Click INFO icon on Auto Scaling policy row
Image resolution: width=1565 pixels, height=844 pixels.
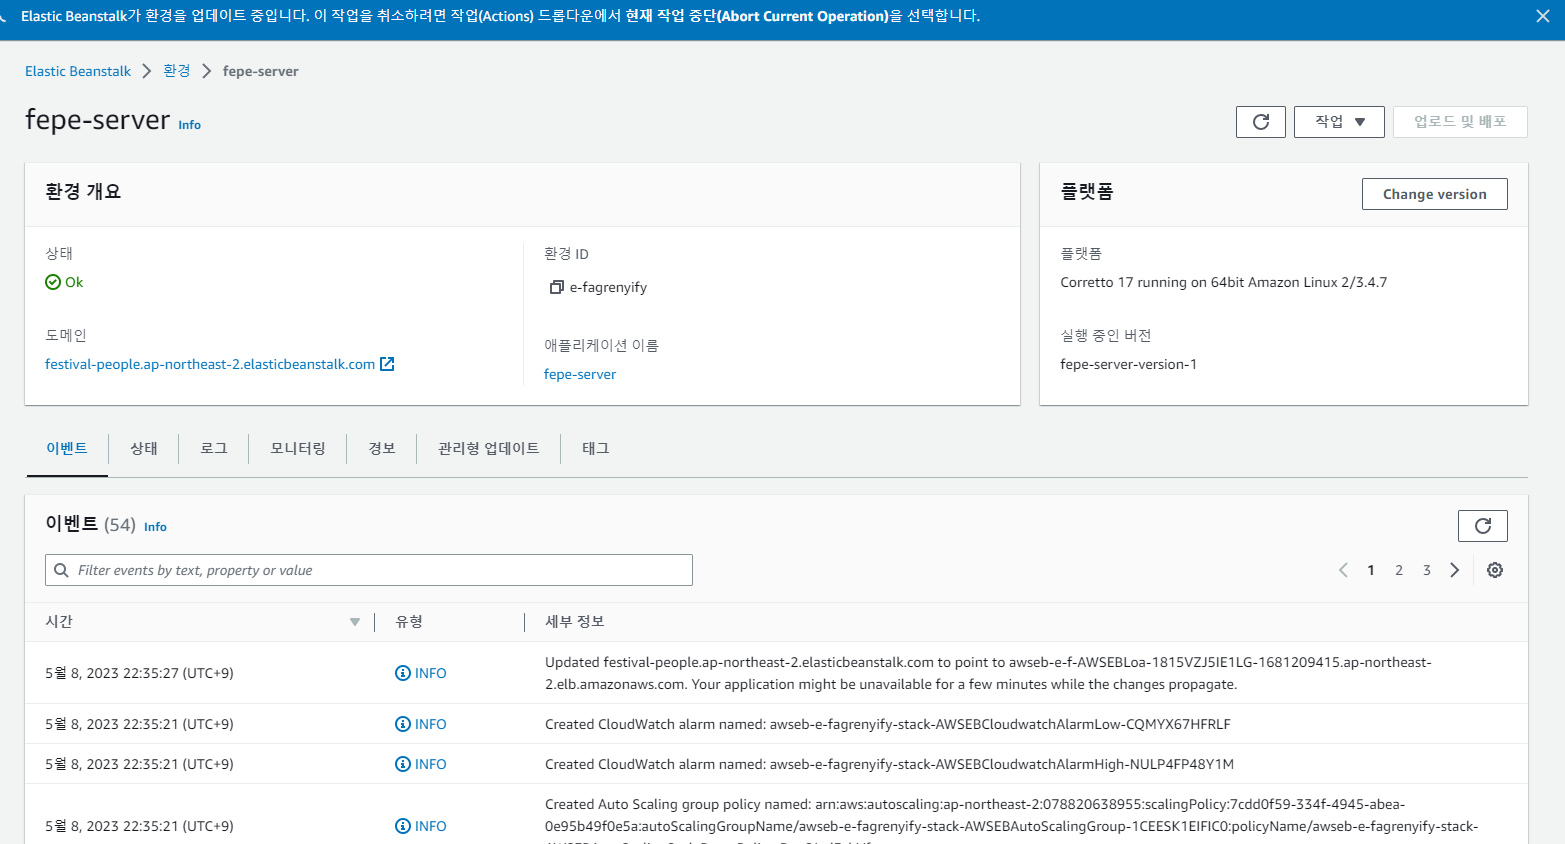403,826
